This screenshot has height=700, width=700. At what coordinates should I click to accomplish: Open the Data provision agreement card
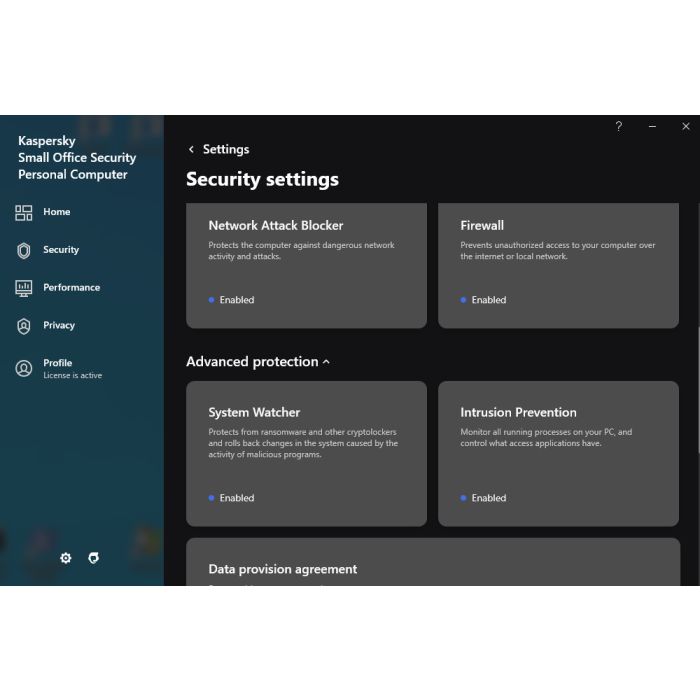click(432, 564)
